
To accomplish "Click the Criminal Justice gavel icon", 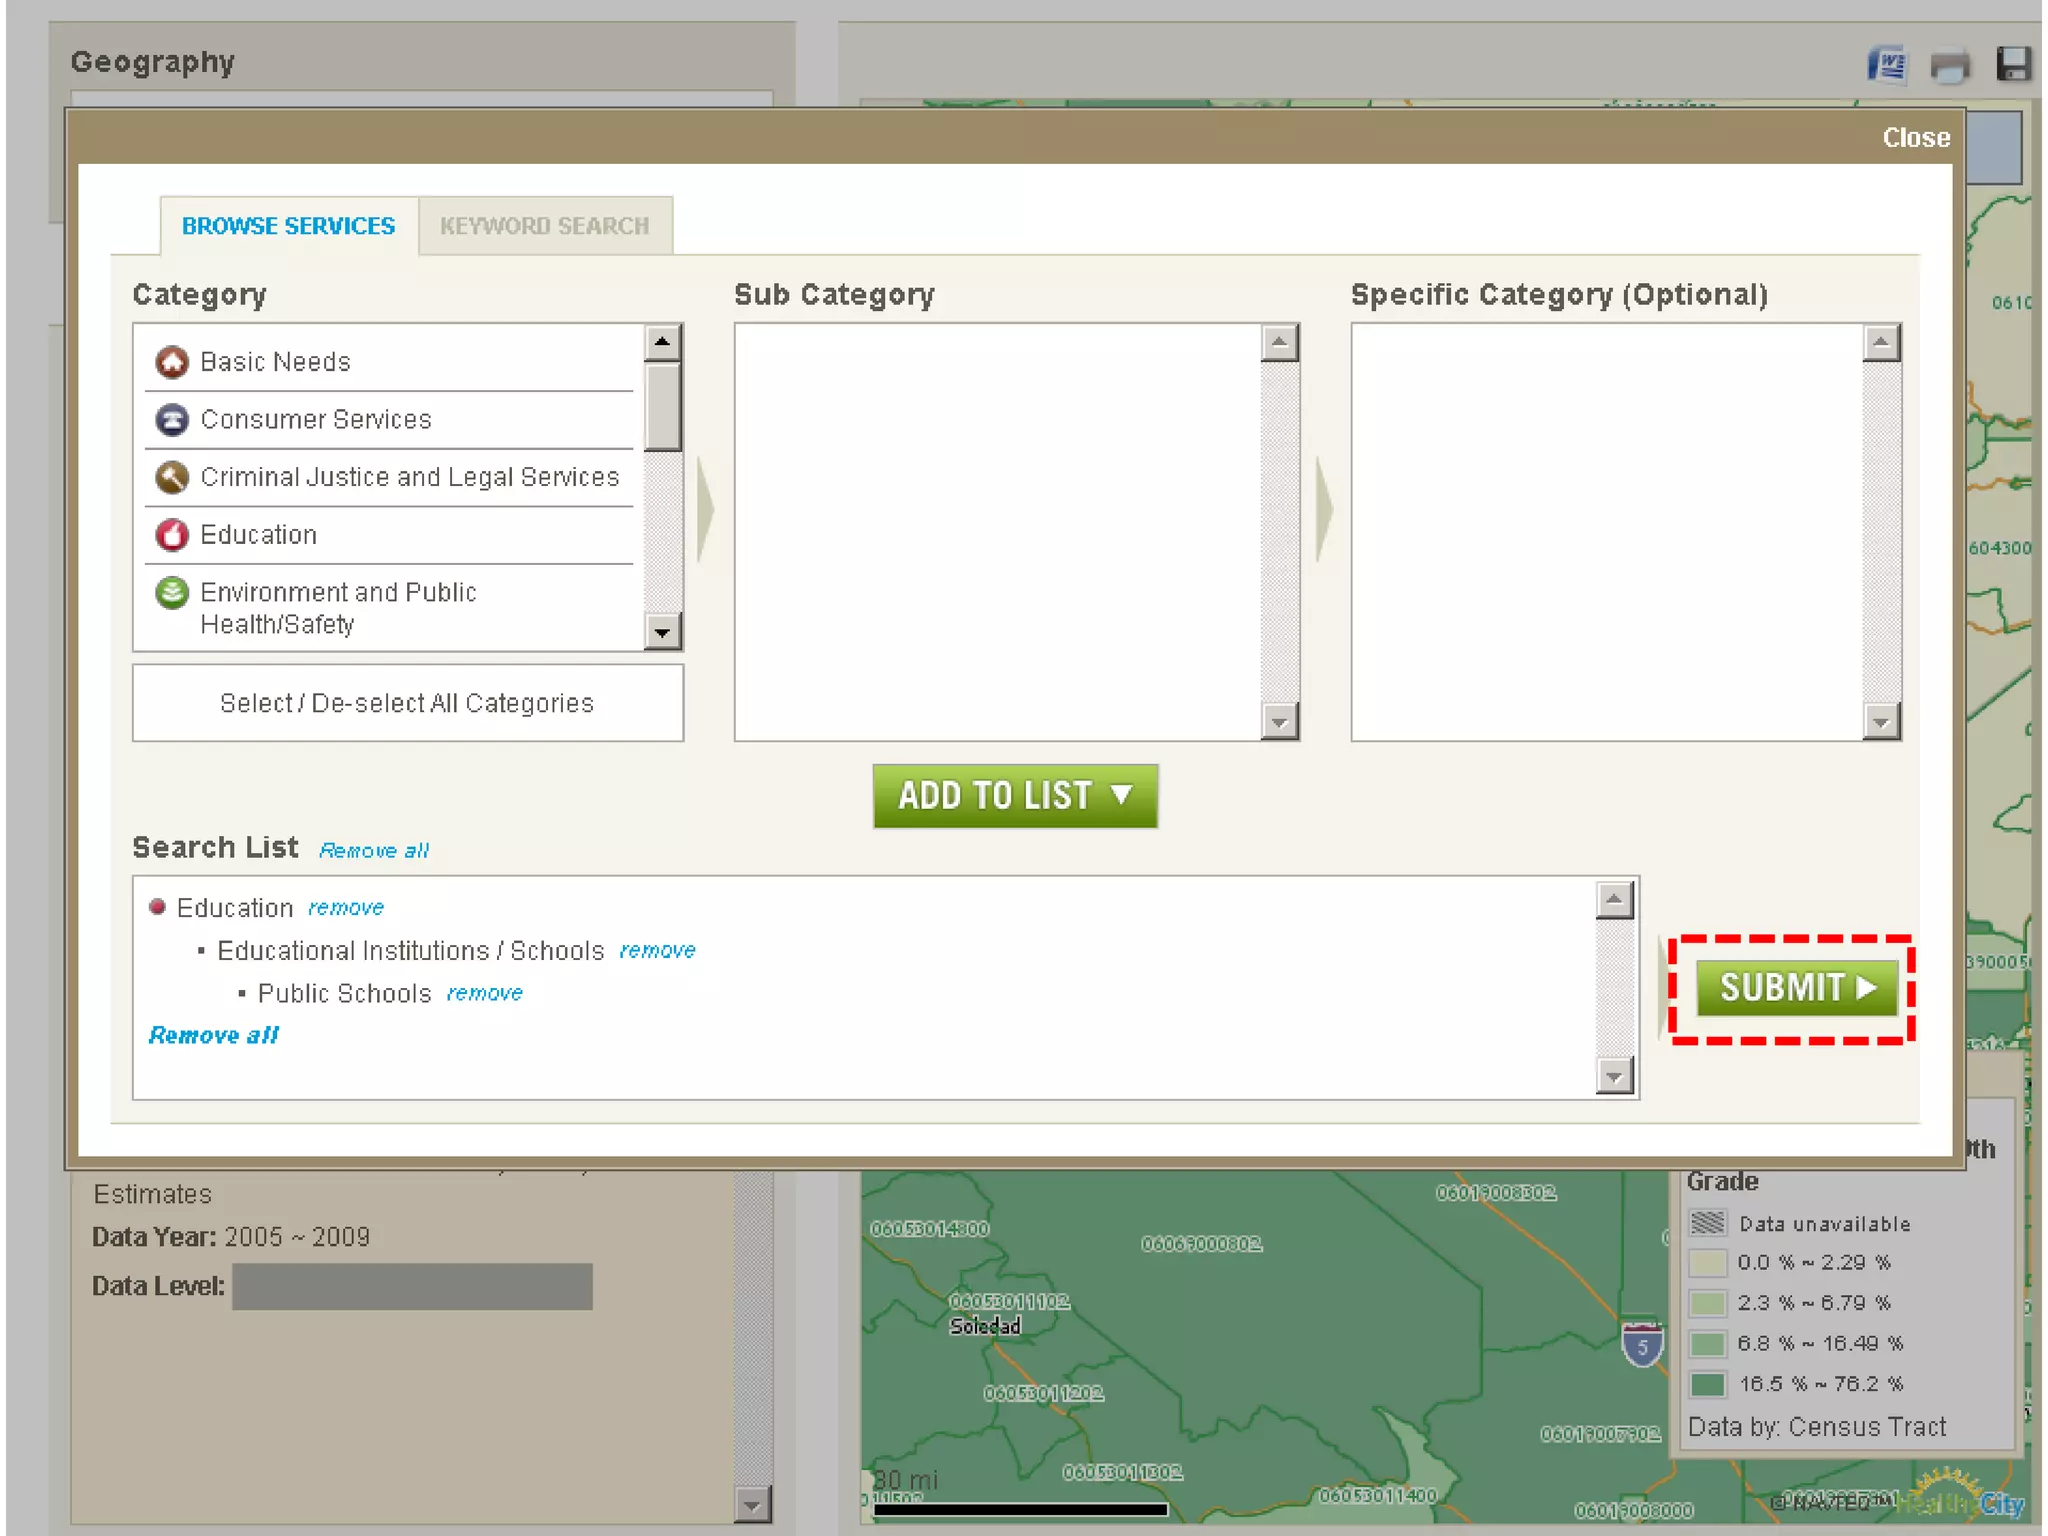I will click(x=172, y=478).
